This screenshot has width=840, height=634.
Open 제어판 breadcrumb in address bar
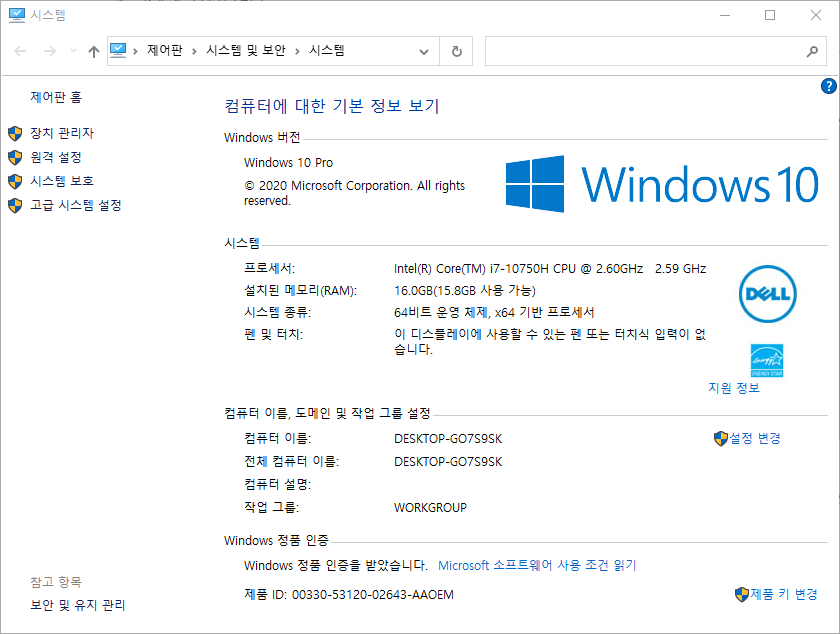[165, 50]
